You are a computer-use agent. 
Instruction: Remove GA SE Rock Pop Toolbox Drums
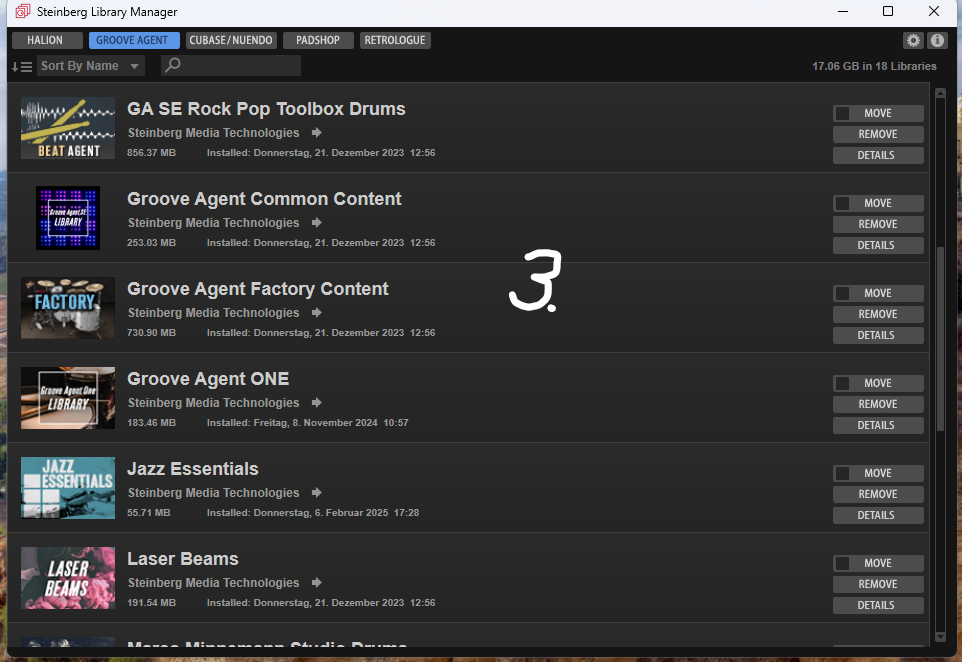click(x=878, y=134)
